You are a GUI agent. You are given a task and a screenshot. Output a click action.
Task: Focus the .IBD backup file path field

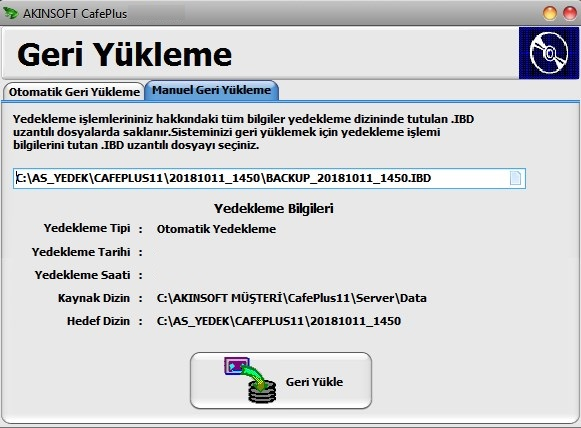269,178
